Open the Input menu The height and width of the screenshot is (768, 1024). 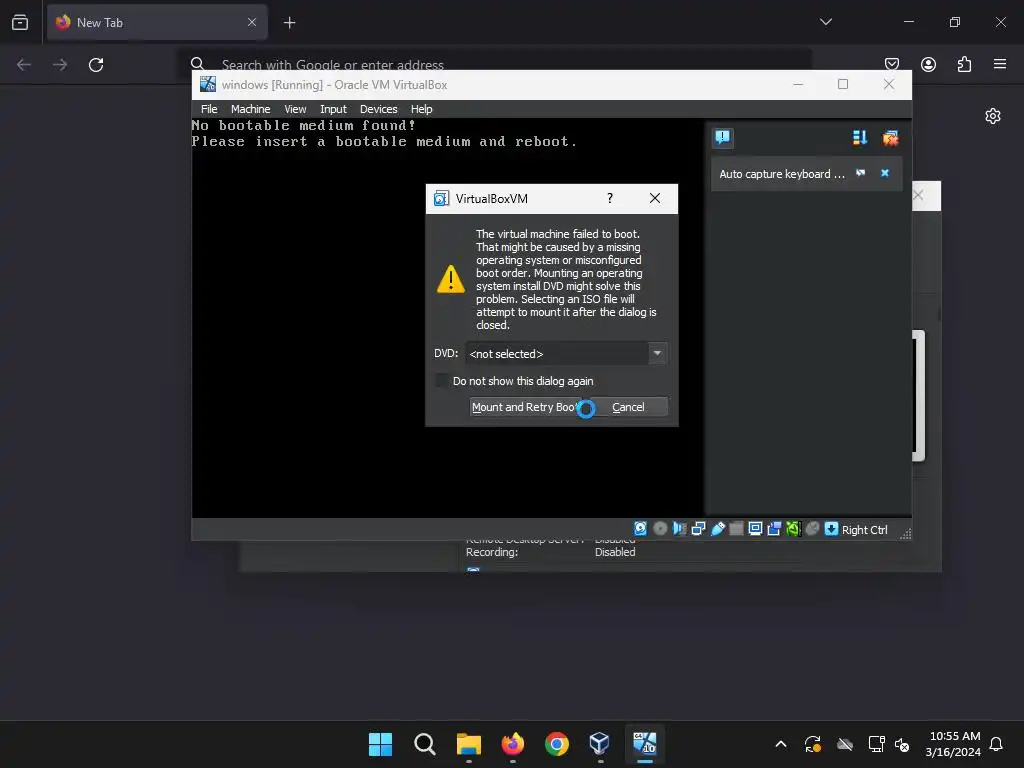[333, 109]
